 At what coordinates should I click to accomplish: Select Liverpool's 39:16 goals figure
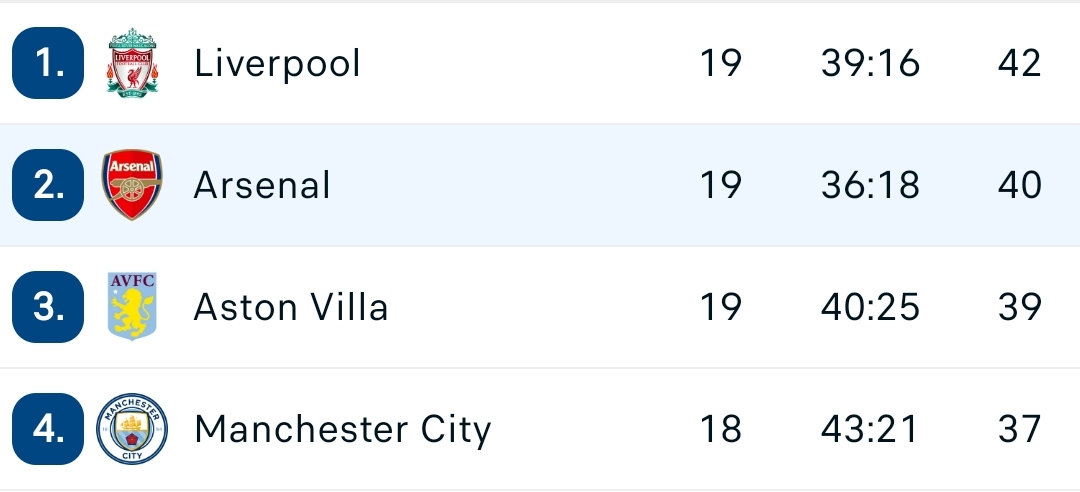pyautogui.click(x=871, y=63)
